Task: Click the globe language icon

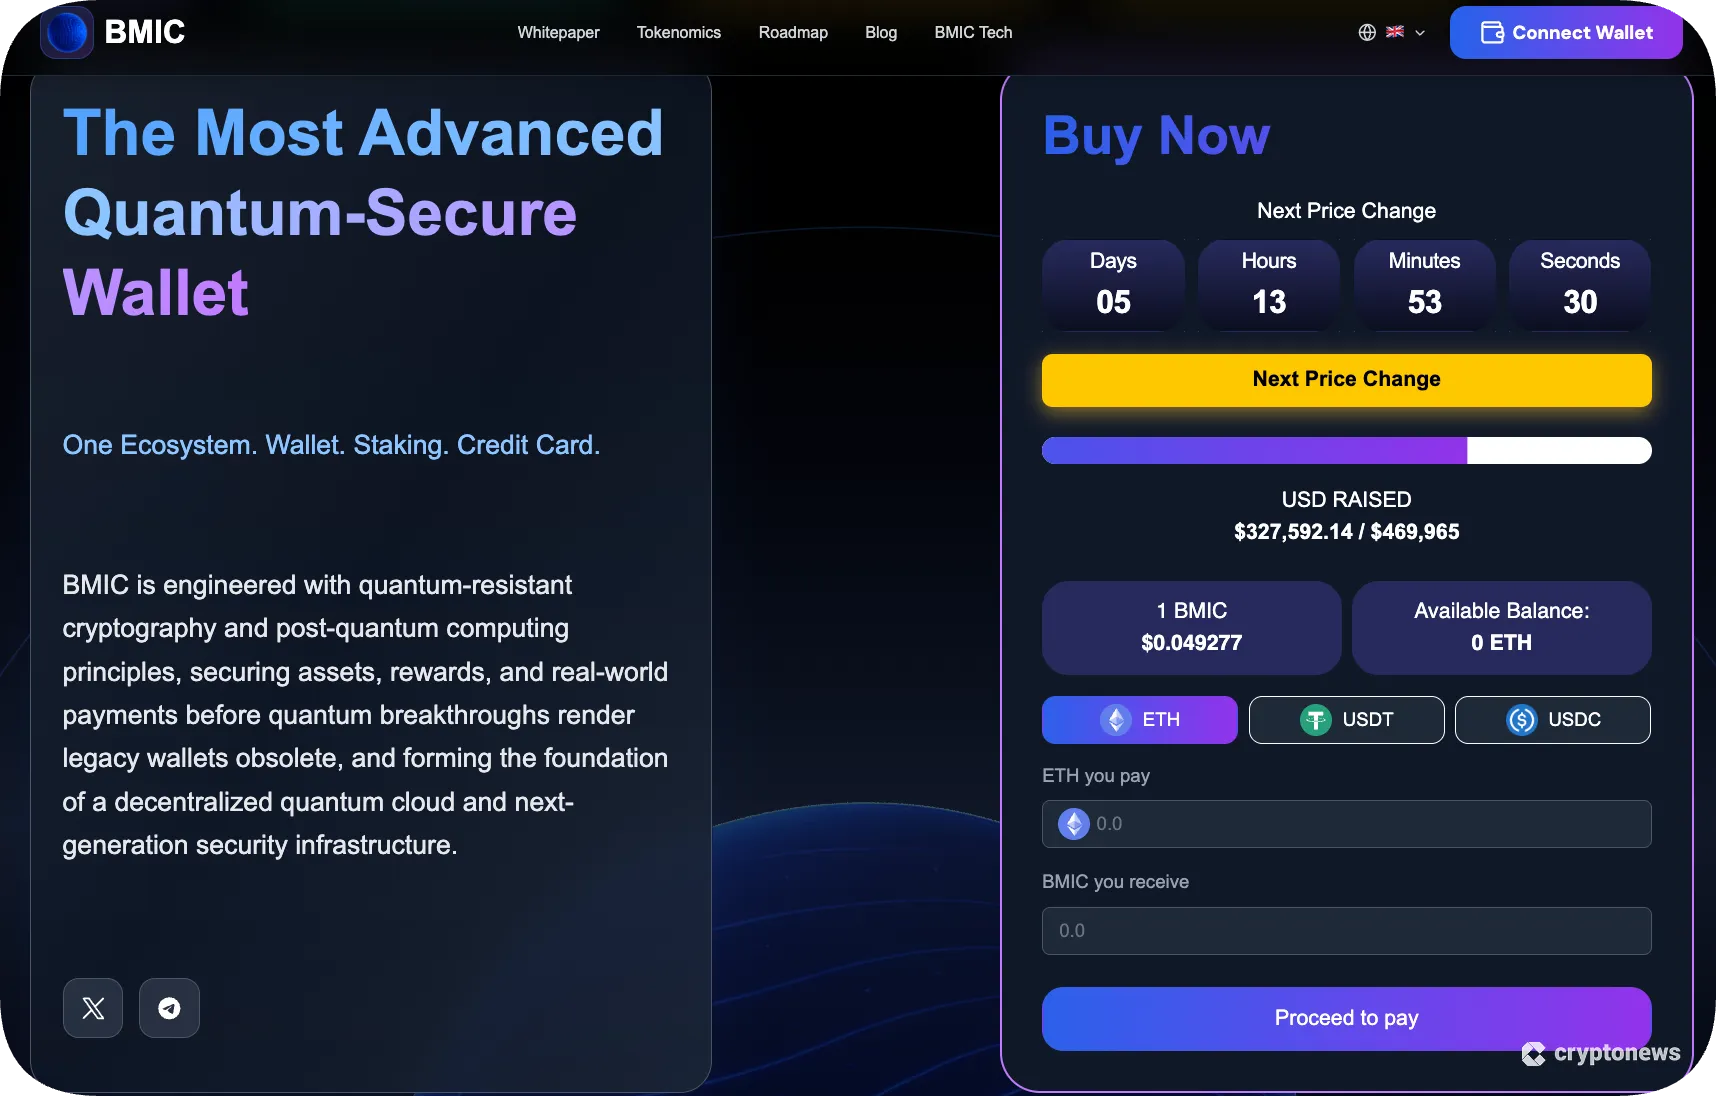Action: (1366, 32)
